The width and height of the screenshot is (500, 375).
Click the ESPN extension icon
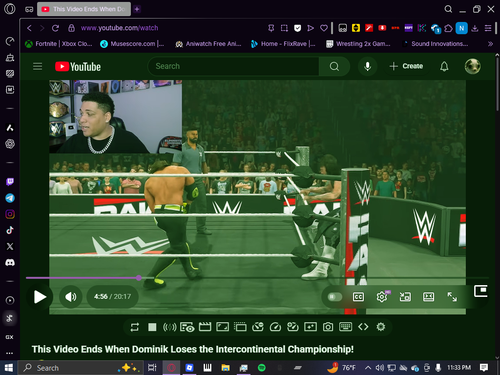pos(409,28)
